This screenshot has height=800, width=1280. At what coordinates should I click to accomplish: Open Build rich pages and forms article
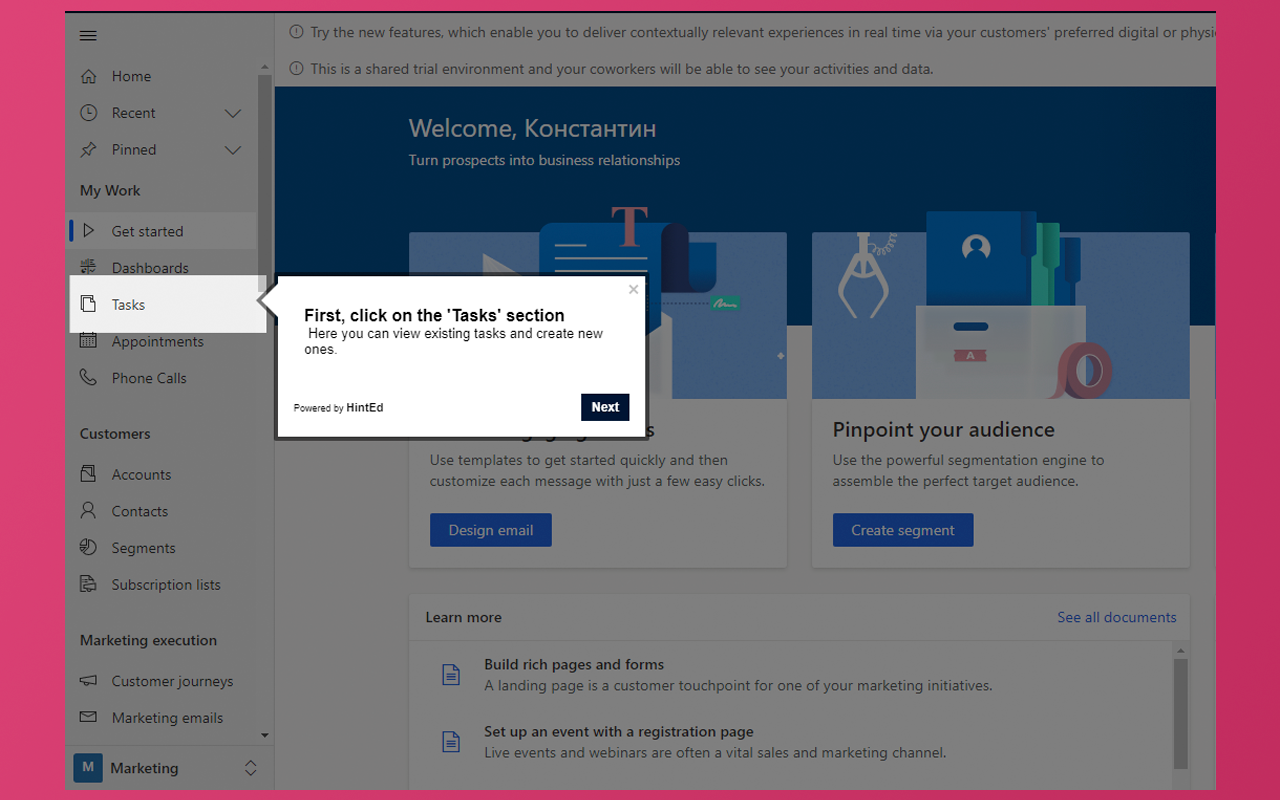pyautogui.click(x=574, y=664)
